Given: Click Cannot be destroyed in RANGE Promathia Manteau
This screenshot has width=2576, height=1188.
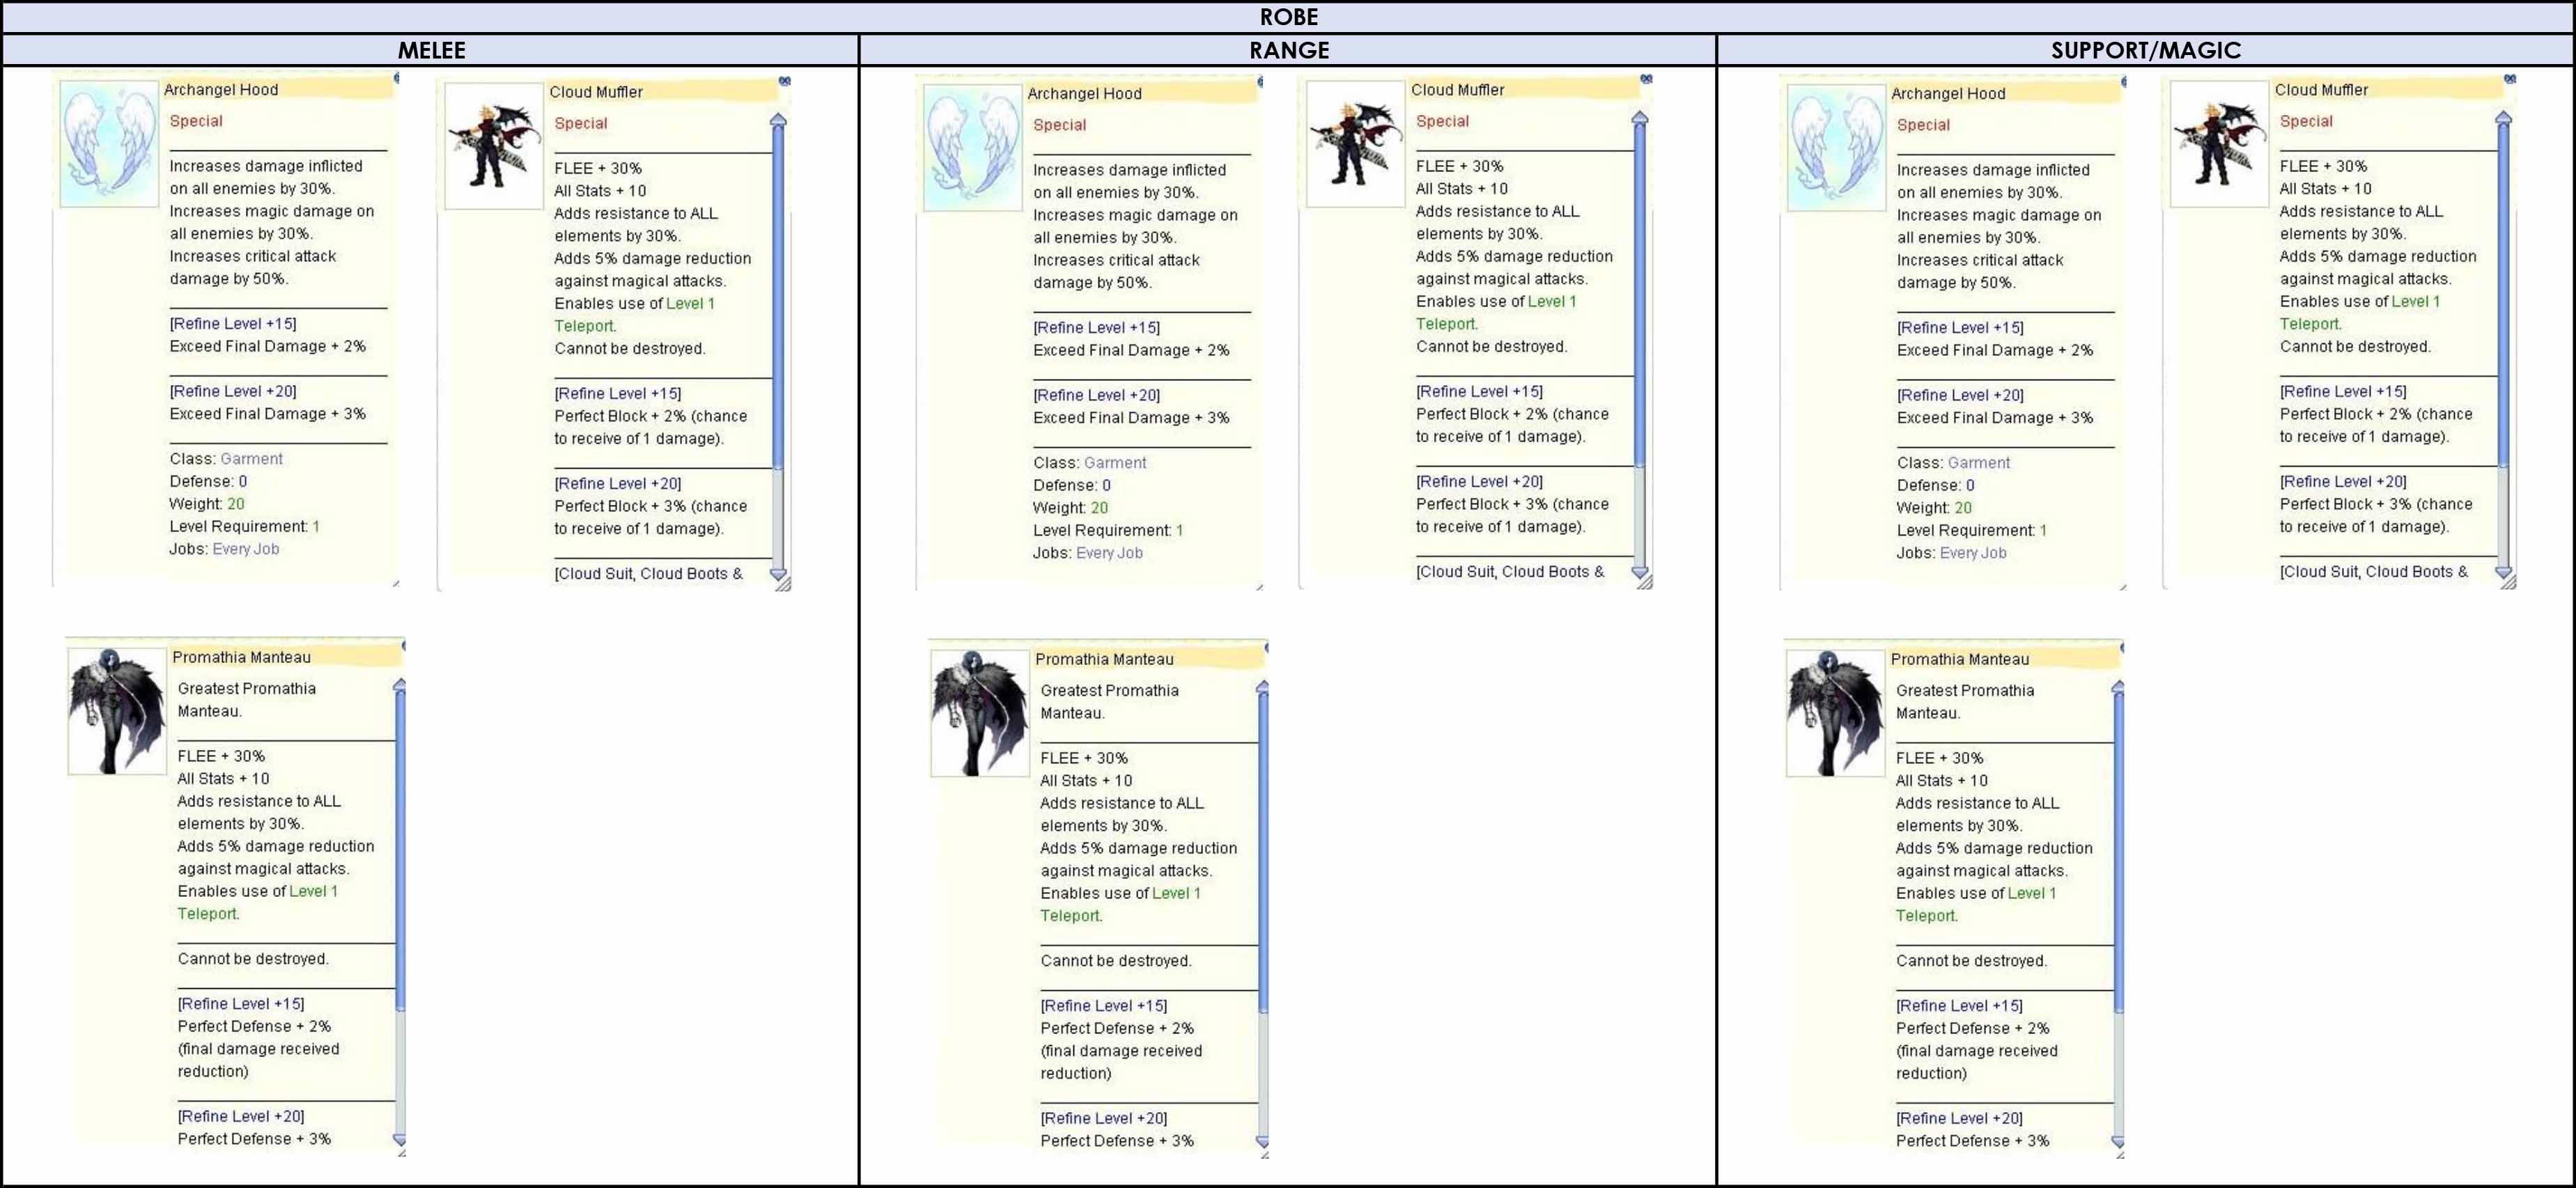Looking at the screenshot, I should click(x=1115, y=961).
